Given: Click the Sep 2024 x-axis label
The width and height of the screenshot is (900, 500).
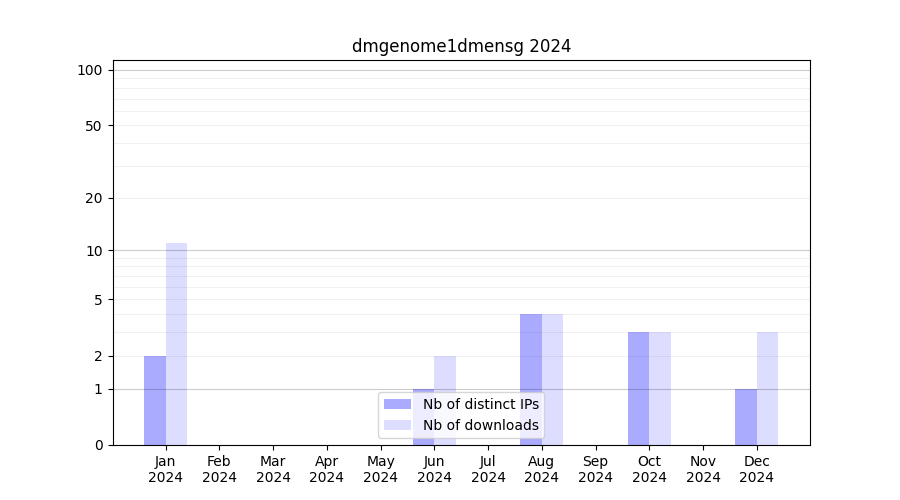Looking at the screenshot, I should [x=595, y=469].
